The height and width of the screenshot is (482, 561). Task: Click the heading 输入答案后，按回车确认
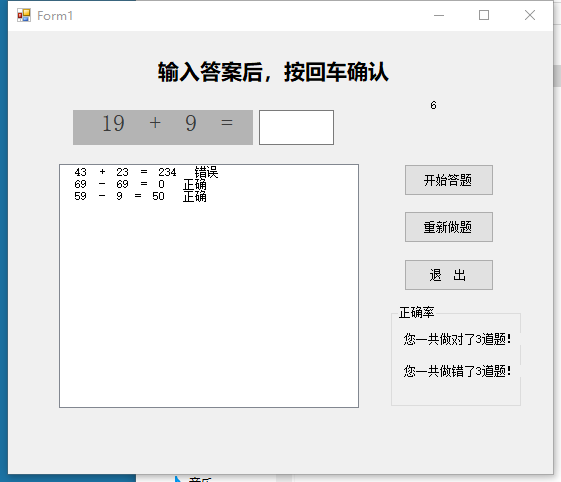pos(273,72)
